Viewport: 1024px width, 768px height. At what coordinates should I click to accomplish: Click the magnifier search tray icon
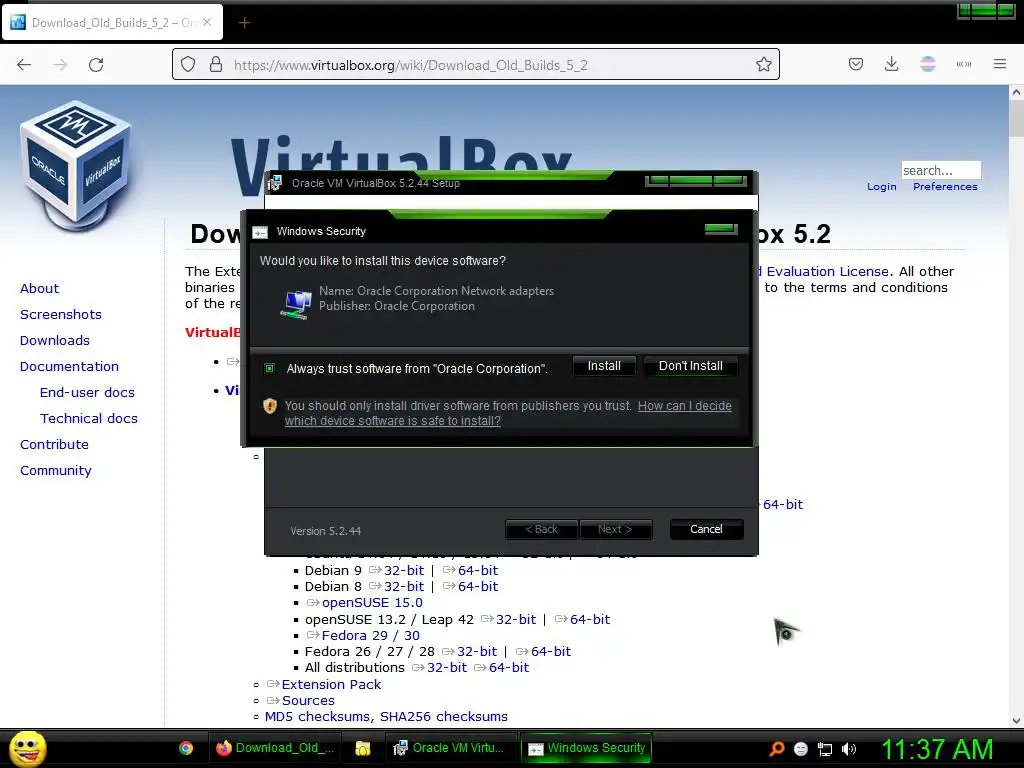pos(776,749)
